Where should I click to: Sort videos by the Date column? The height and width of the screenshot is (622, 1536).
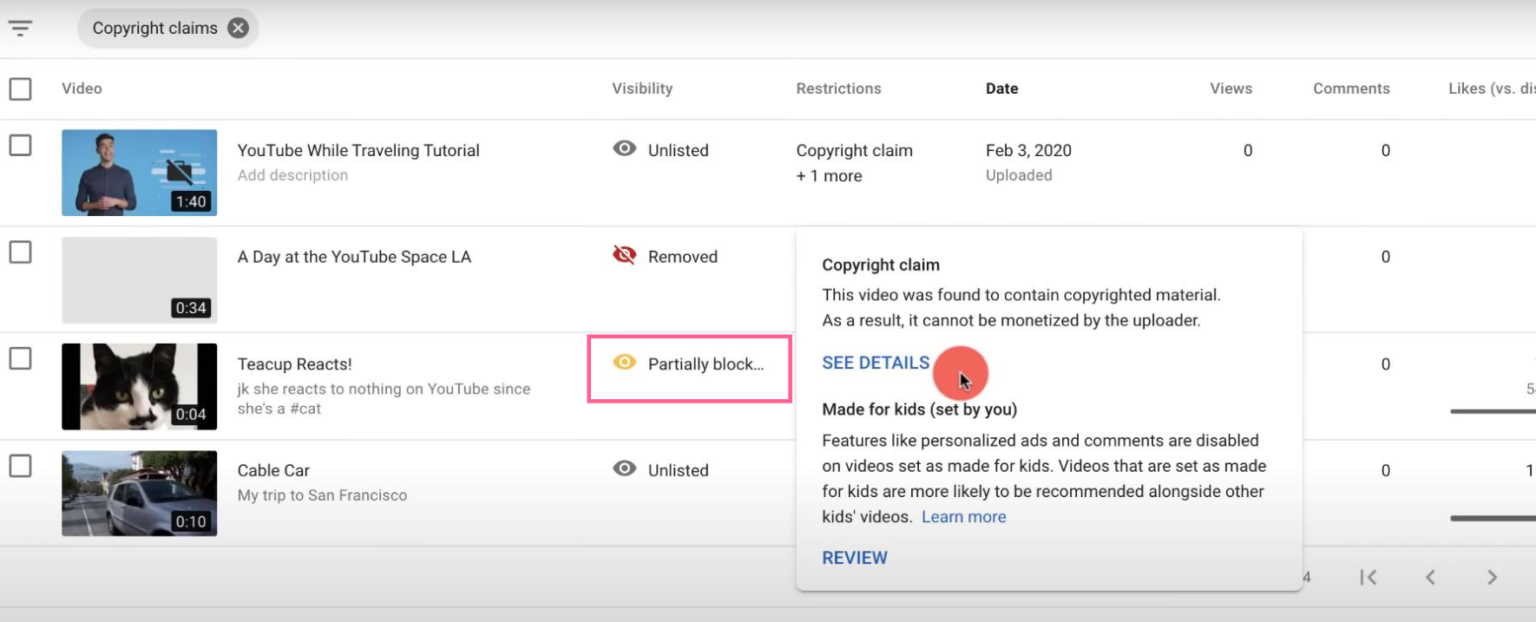click(x=1001, y=88)
